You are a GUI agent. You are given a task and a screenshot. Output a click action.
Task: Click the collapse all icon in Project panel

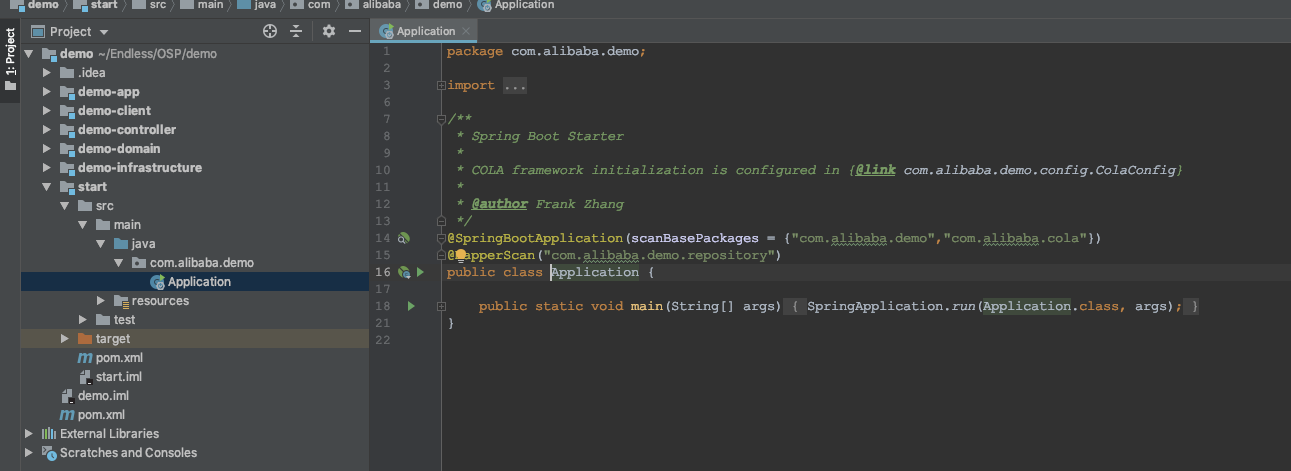tap(296, 31)
